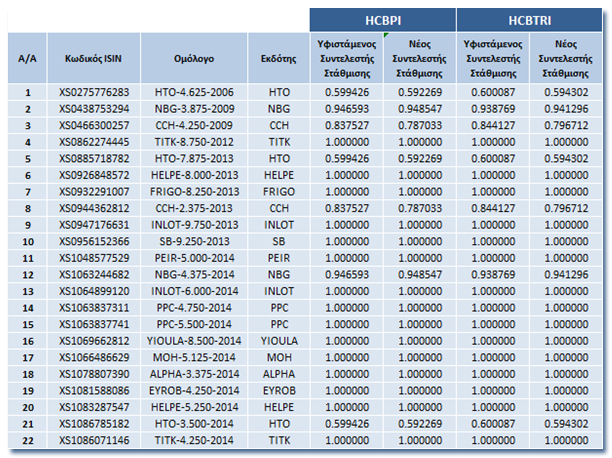Select ISIN cell XS1081588086
Viewport: 612px width, 458px height.
(94, 389)
